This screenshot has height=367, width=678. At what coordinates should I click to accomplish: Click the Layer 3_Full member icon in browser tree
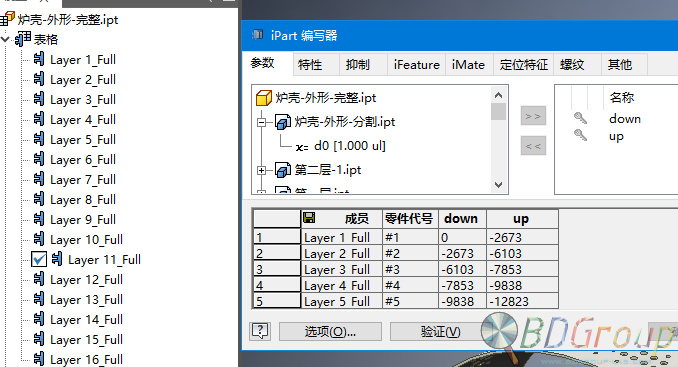point(39,99)
